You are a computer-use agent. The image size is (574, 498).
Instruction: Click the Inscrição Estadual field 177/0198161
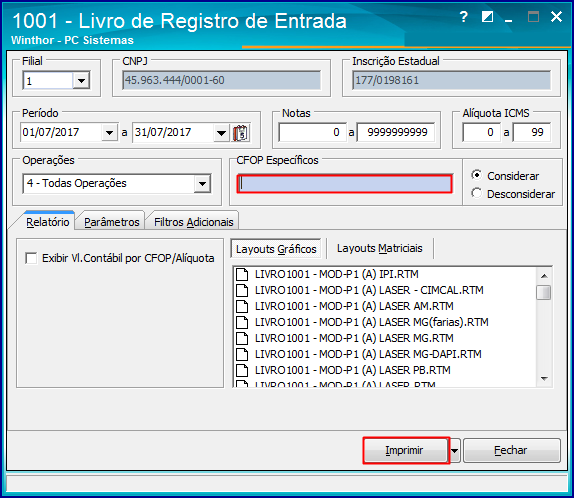click(x=452, y=80)
